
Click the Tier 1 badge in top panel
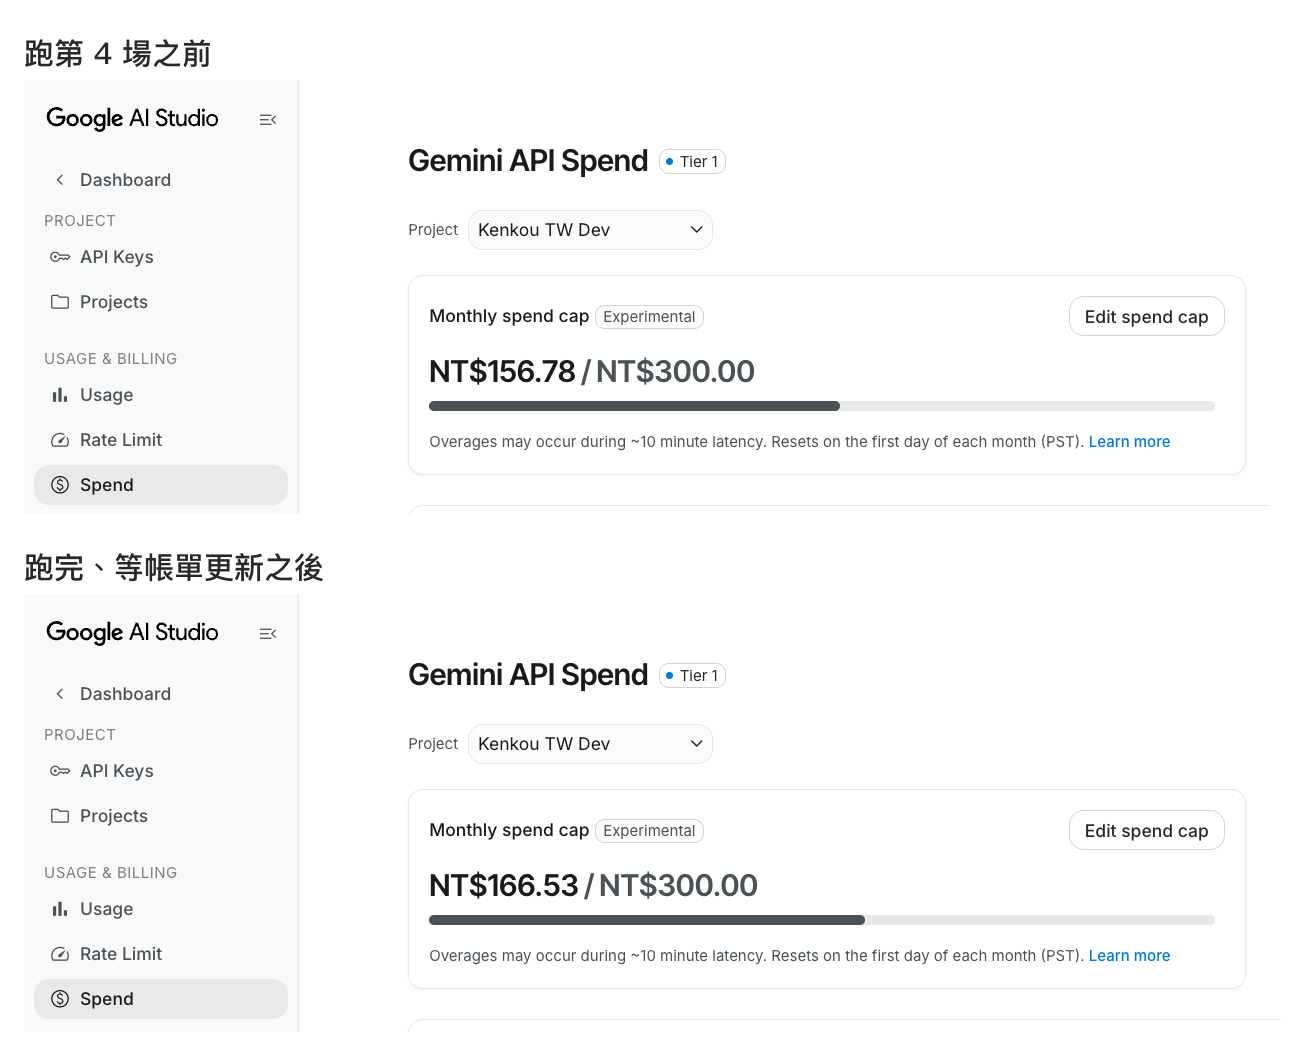tap(692, 162)
